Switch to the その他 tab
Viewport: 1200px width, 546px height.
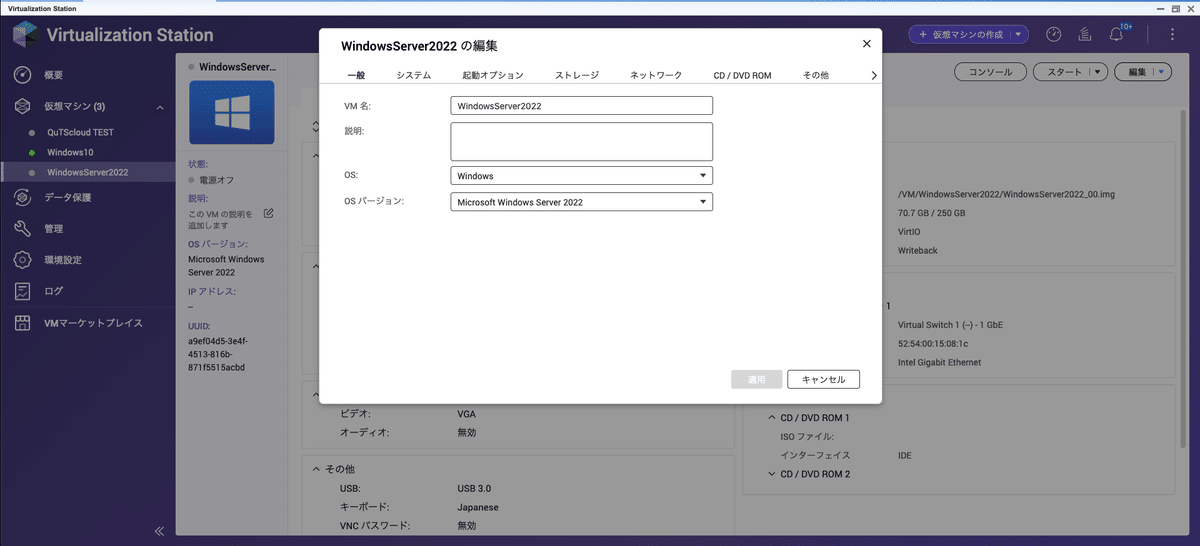pyautogui.click(x=816, y=75)
